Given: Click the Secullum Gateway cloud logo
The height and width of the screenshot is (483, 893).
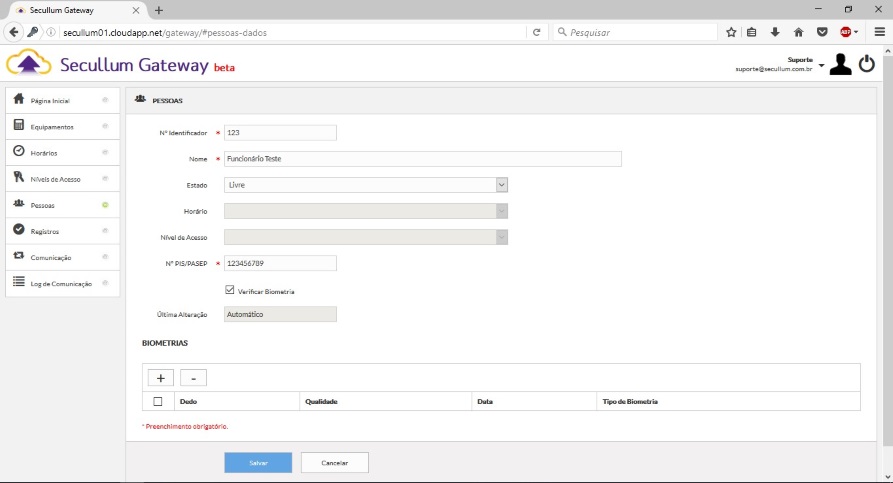Looking at the screenshot, I should 28,65.
